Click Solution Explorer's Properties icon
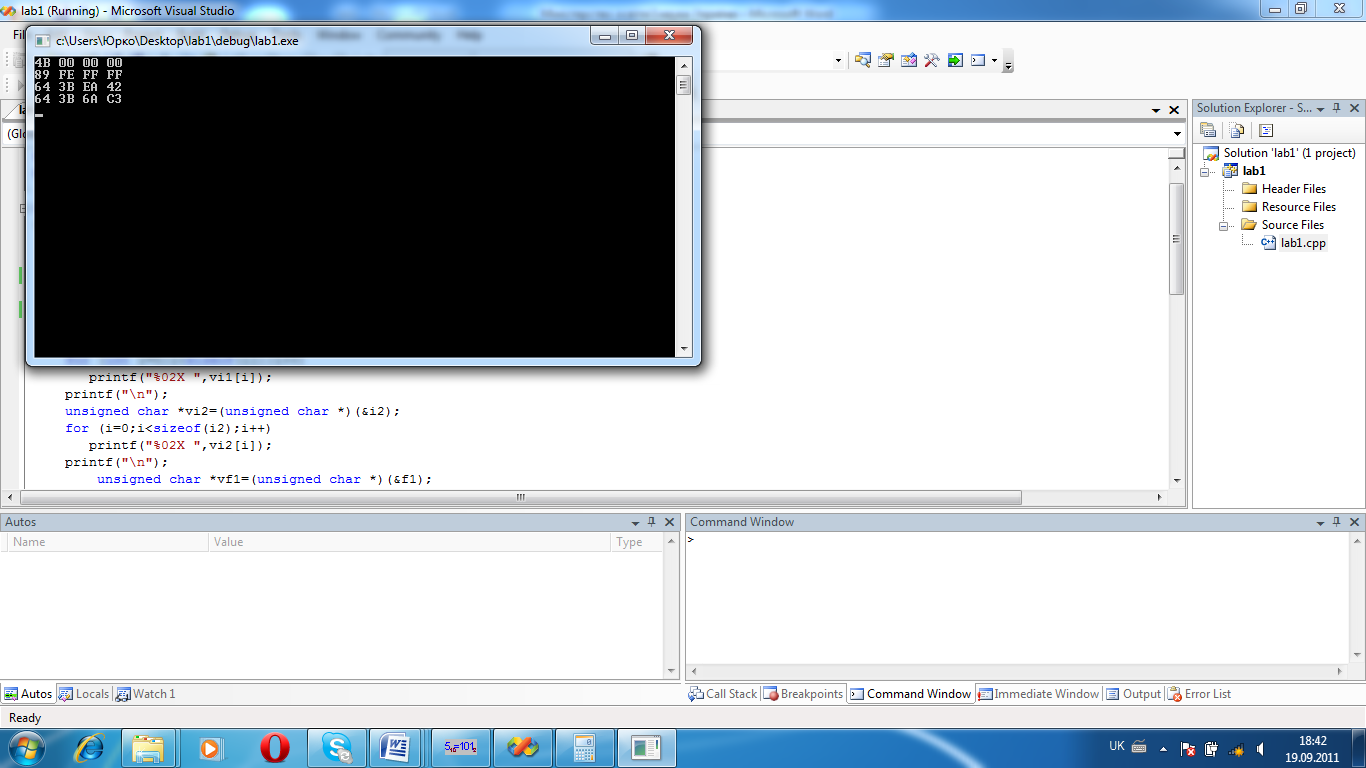Image resolution: width=1366 pixels, height=768 pixels. point(1208,130)
